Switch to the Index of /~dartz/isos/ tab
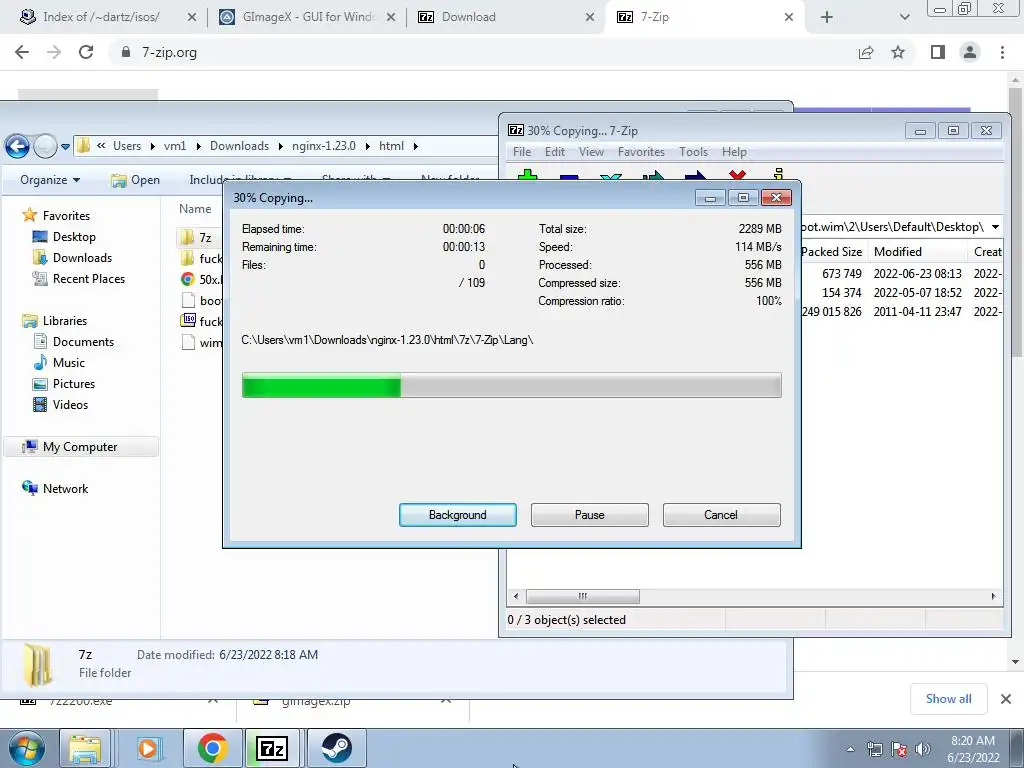 point(101,17)
